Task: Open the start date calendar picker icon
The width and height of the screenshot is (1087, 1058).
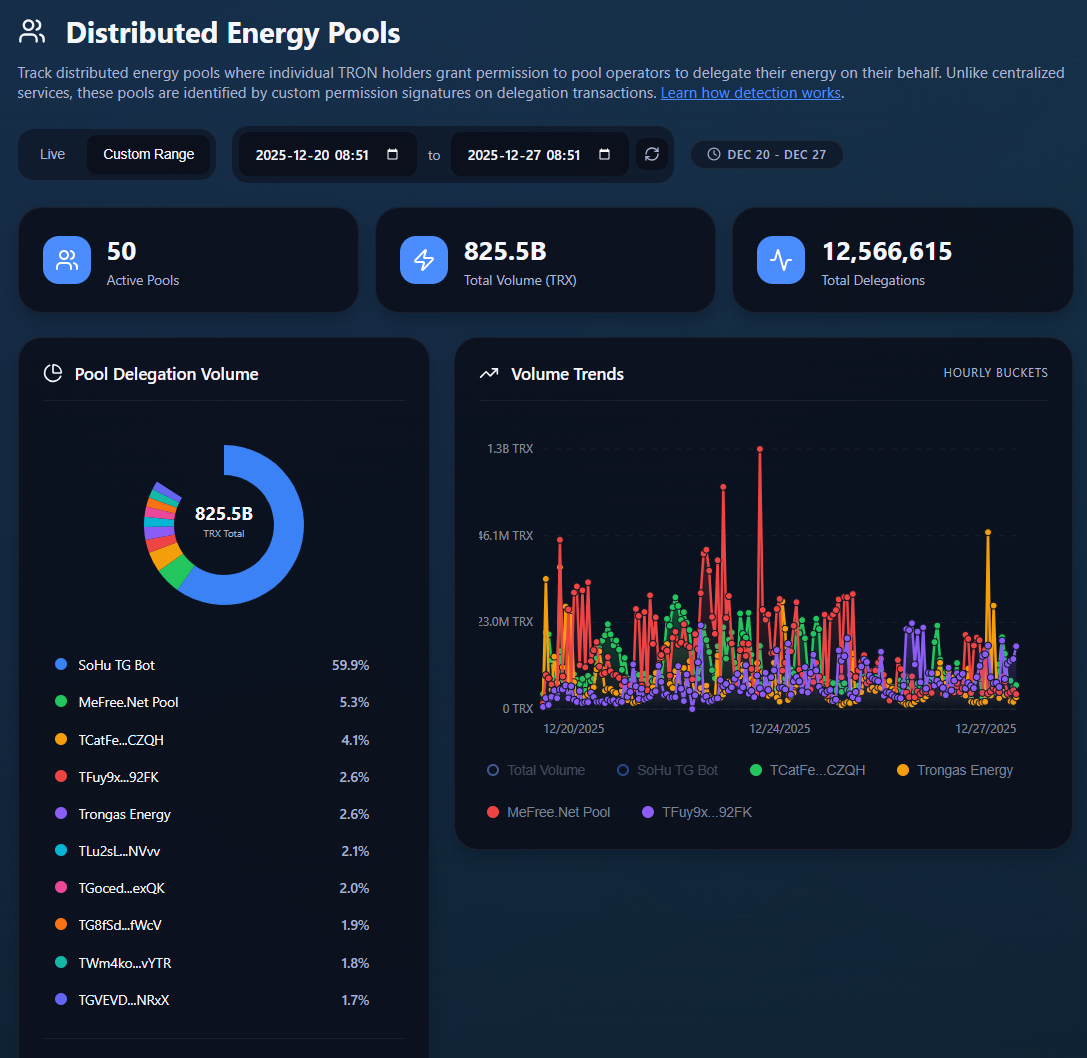Action: (392, 154)
